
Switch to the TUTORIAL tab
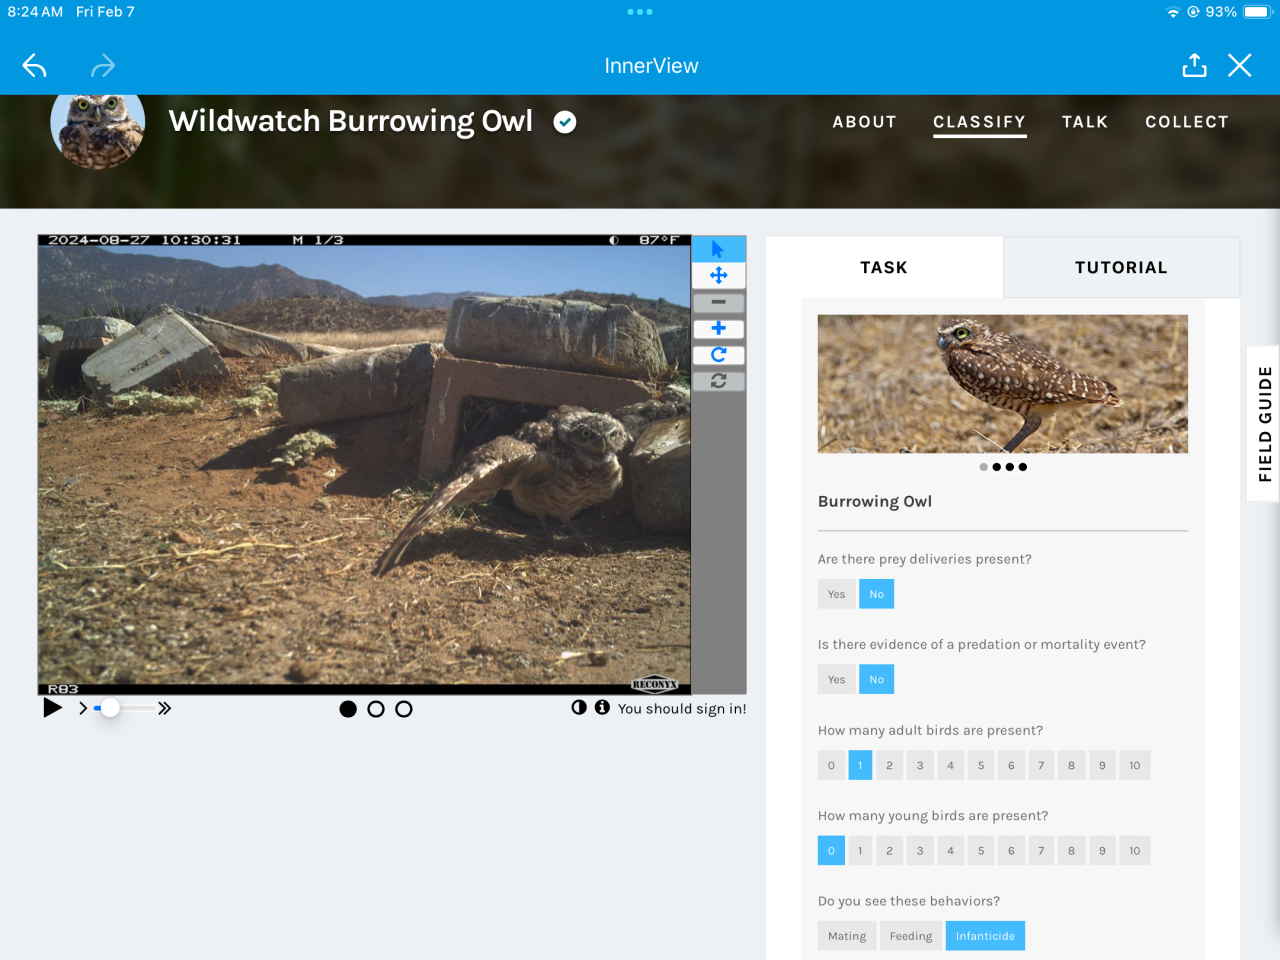[x=1121, y=267]
